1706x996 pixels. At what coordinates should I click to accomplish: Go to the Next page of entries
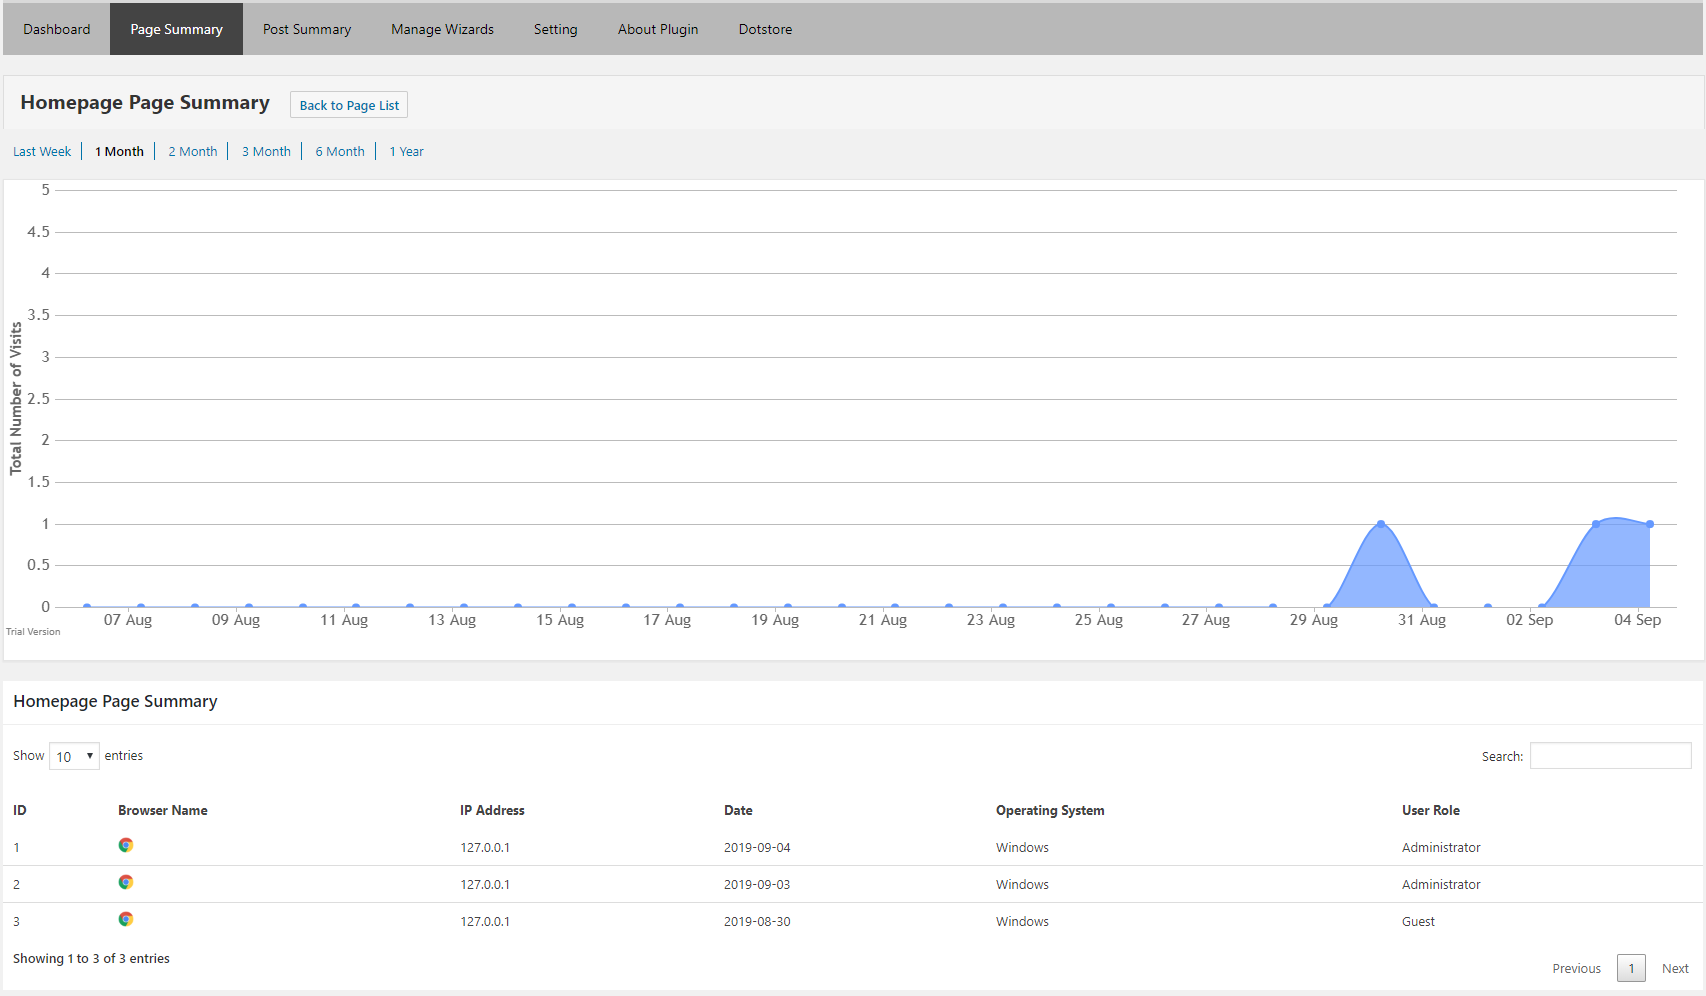point(1675,968)
